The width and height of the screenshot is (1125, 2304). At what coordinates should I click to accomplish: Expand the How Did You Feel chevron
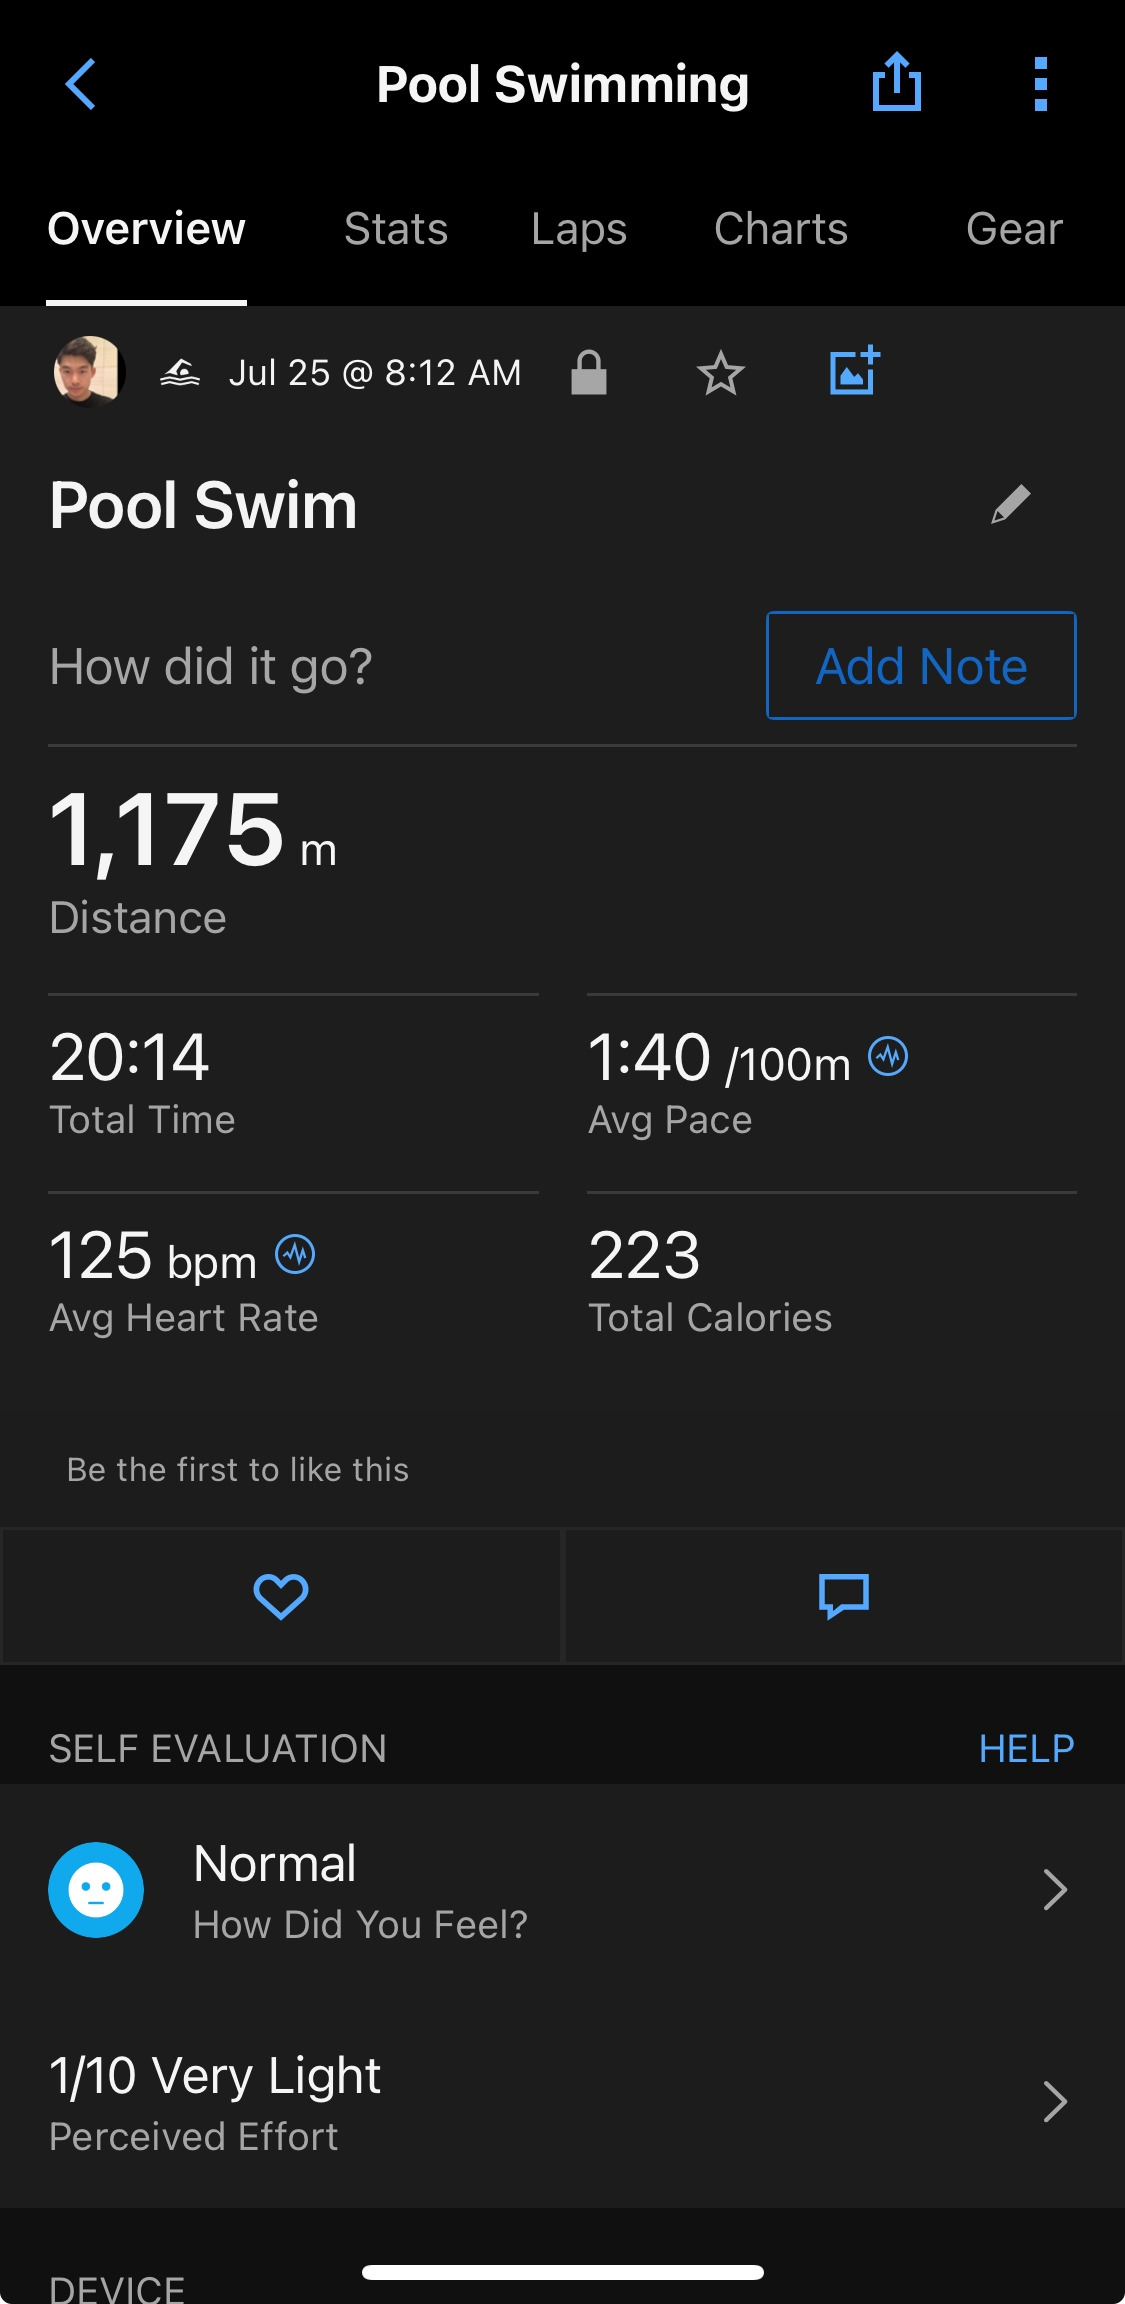point(1054,1889)
